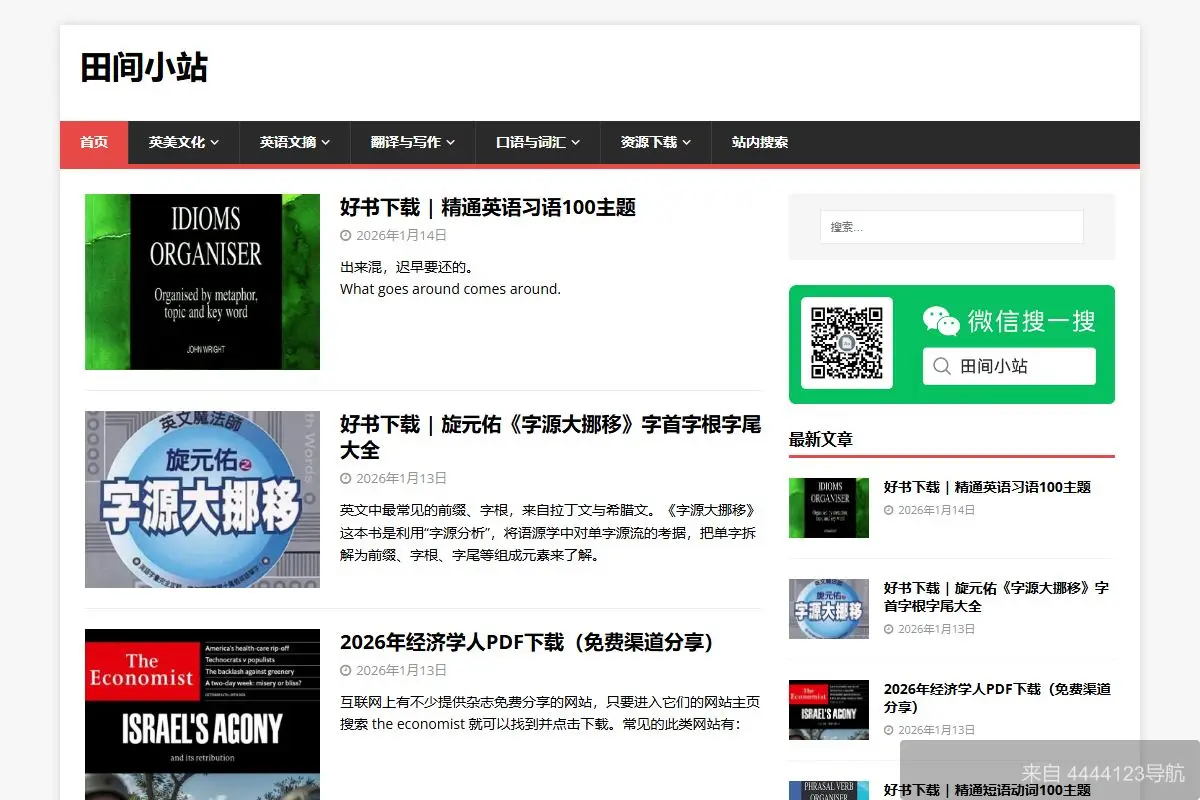Click the 字源大挪移 cover image
Viewport: 1200px width, 800px height.
pos(202,499)
